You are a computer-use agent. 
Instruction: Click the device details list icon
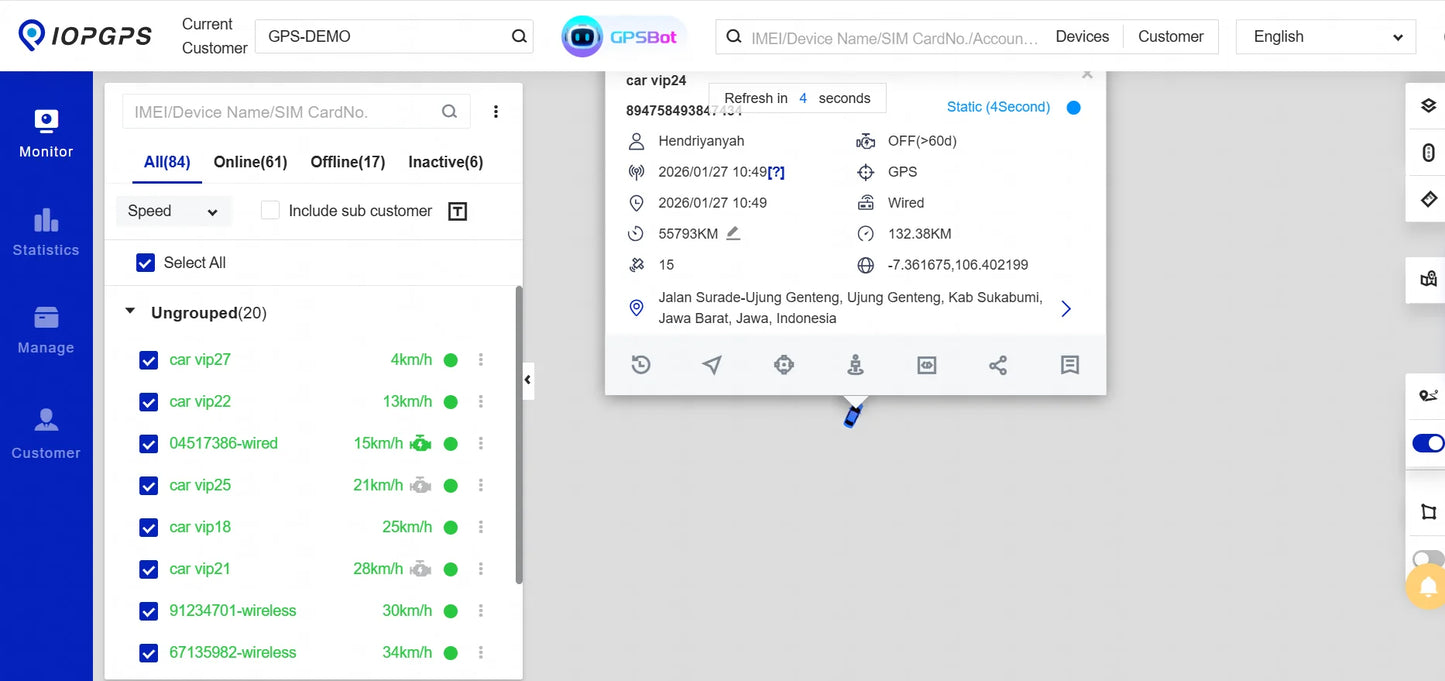tap(1070, 365)
